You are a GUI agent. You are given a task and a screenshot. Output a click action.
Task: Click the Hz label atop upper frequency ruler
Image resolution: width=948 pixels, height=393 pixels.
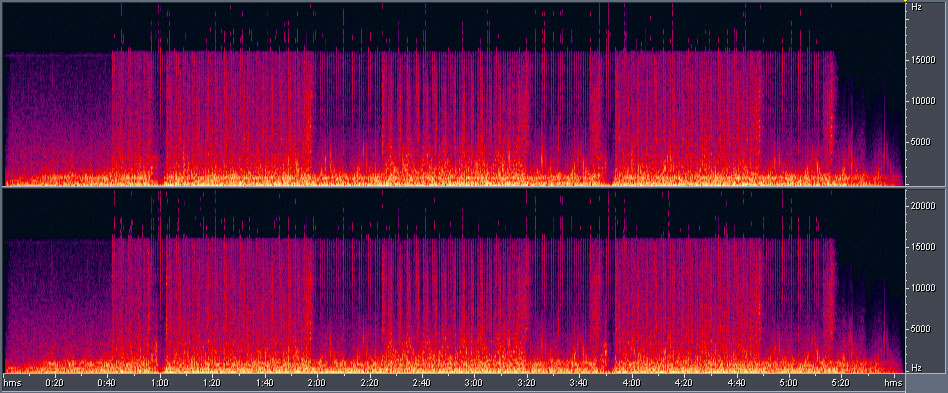(x=917, y=7)
